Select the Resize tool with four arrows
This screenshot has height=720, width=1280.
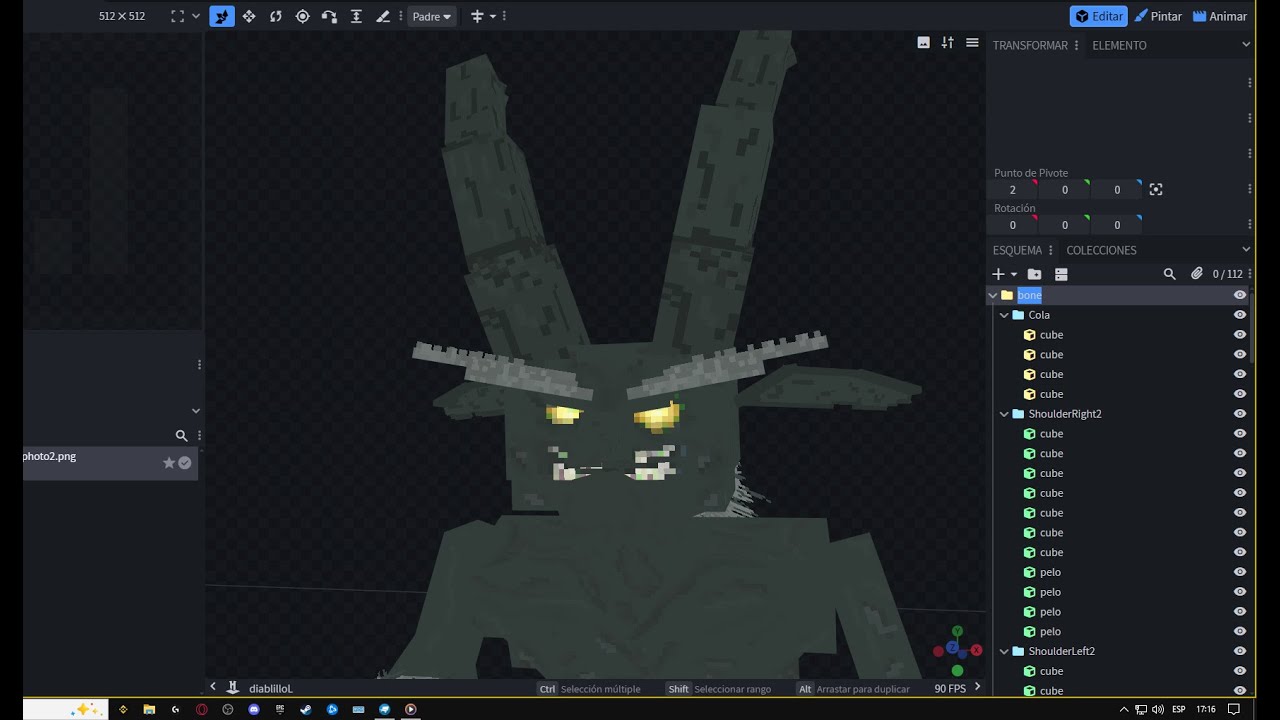(249, 16)
